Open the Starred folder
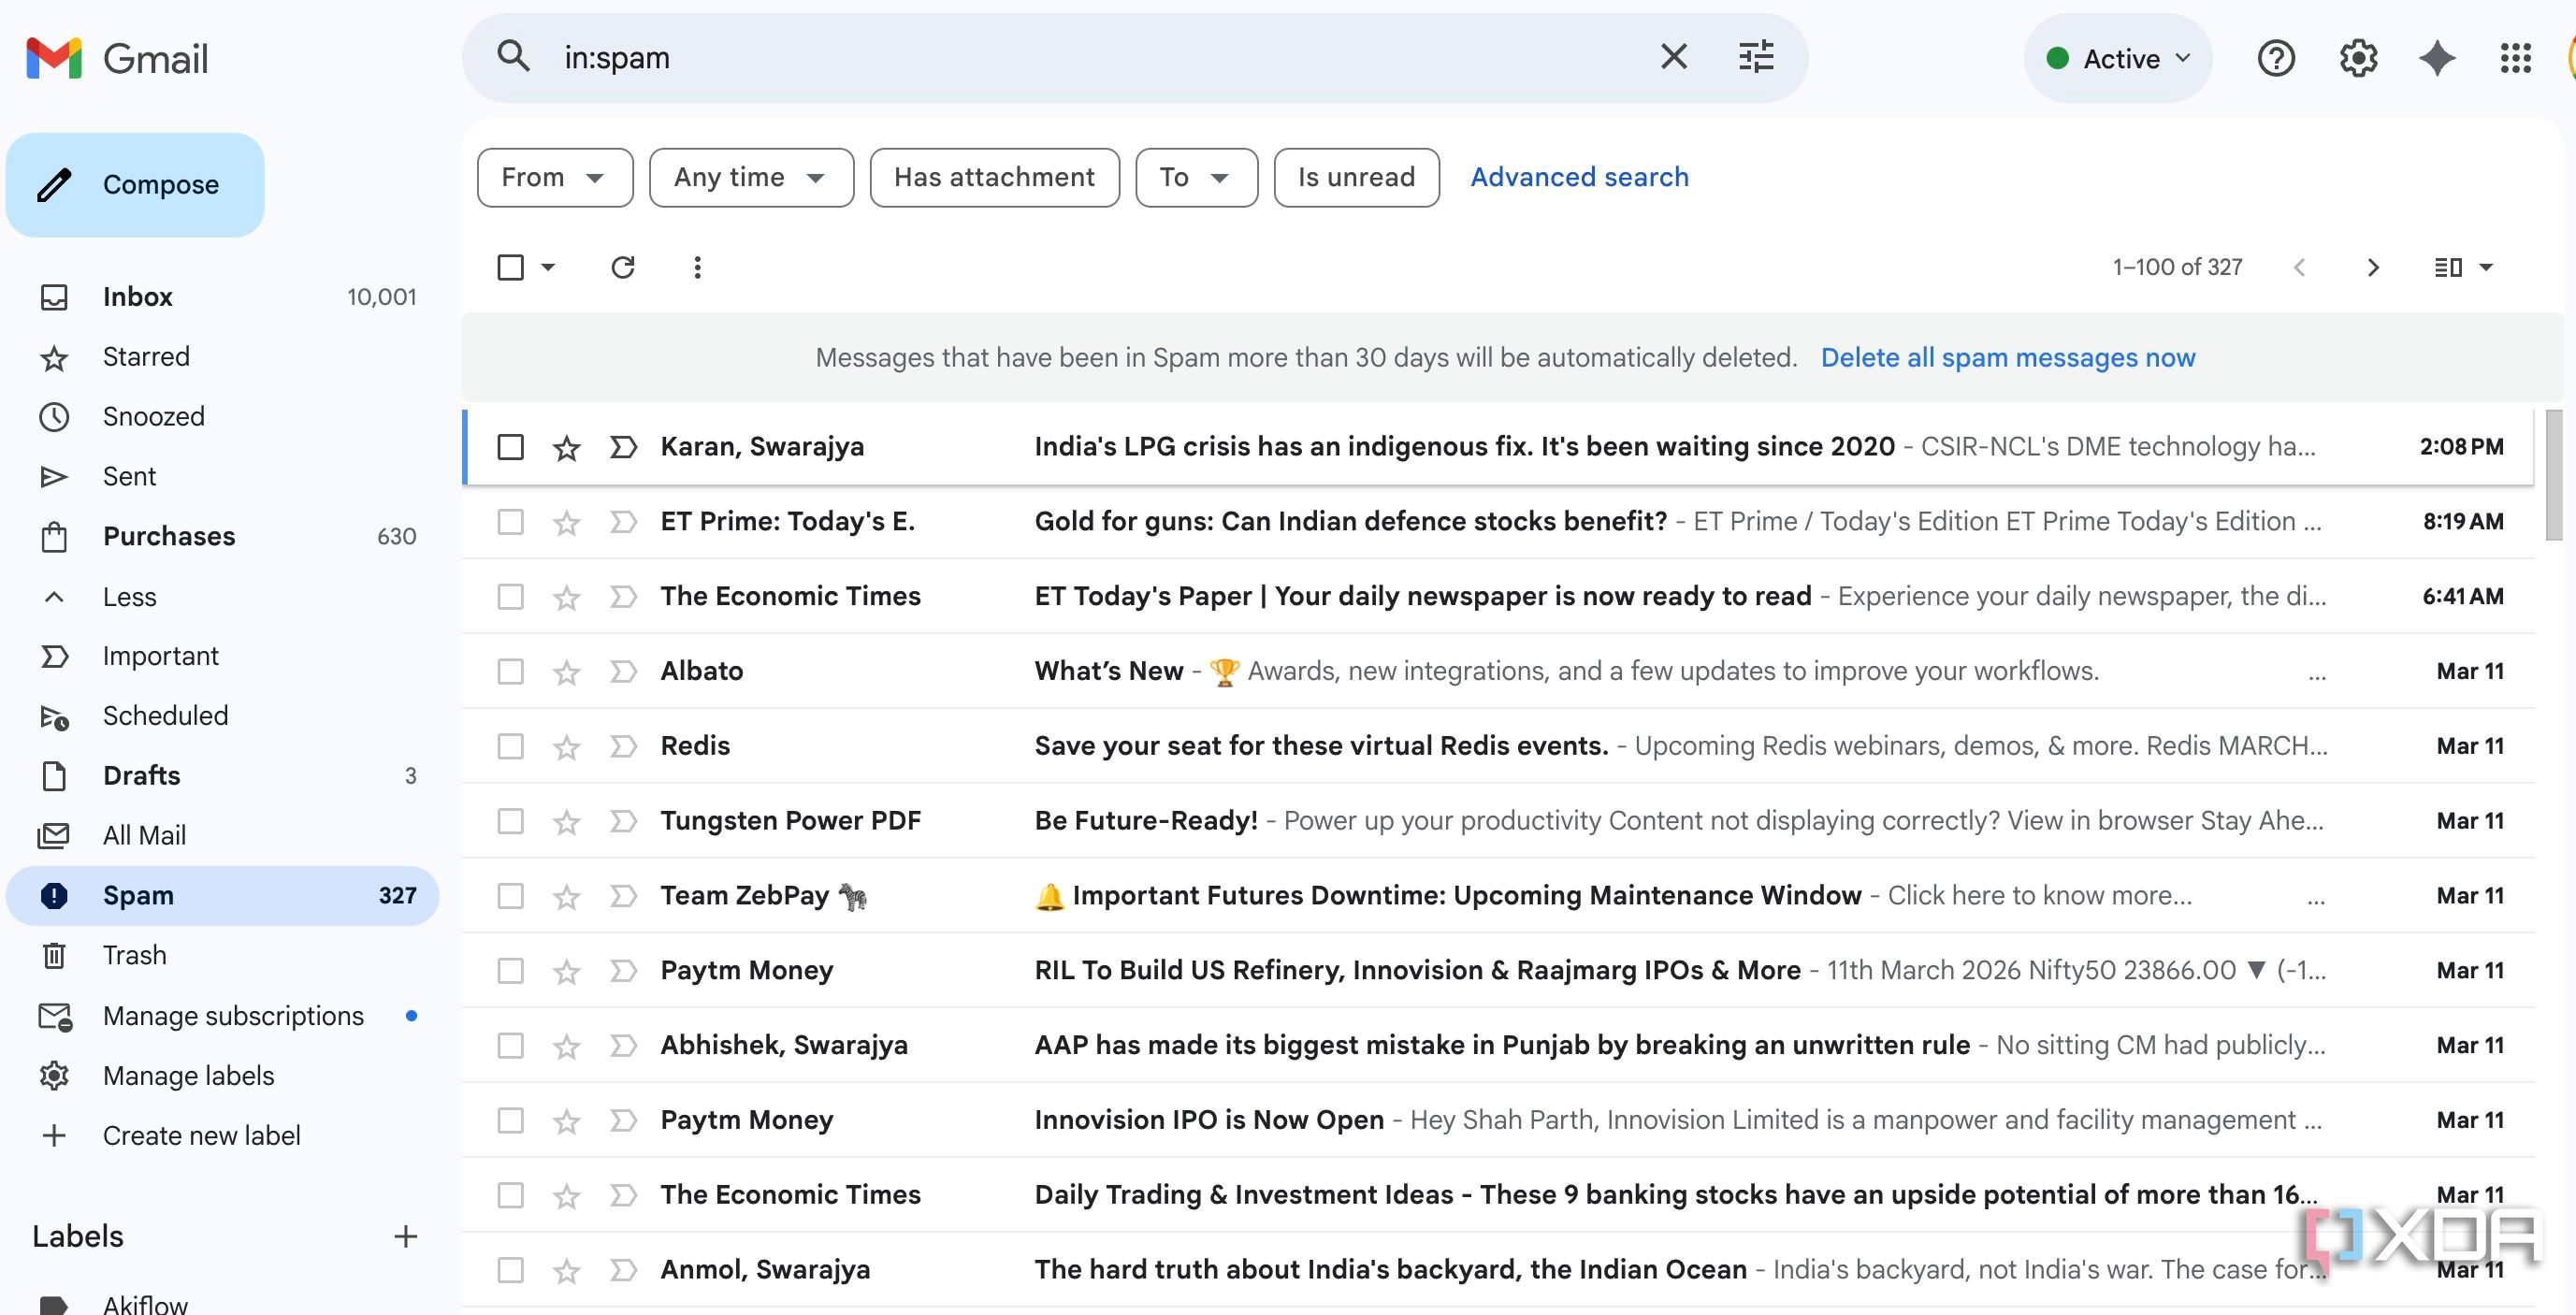Screen dimensions: 2576x1315 click(x=222, y=357)
